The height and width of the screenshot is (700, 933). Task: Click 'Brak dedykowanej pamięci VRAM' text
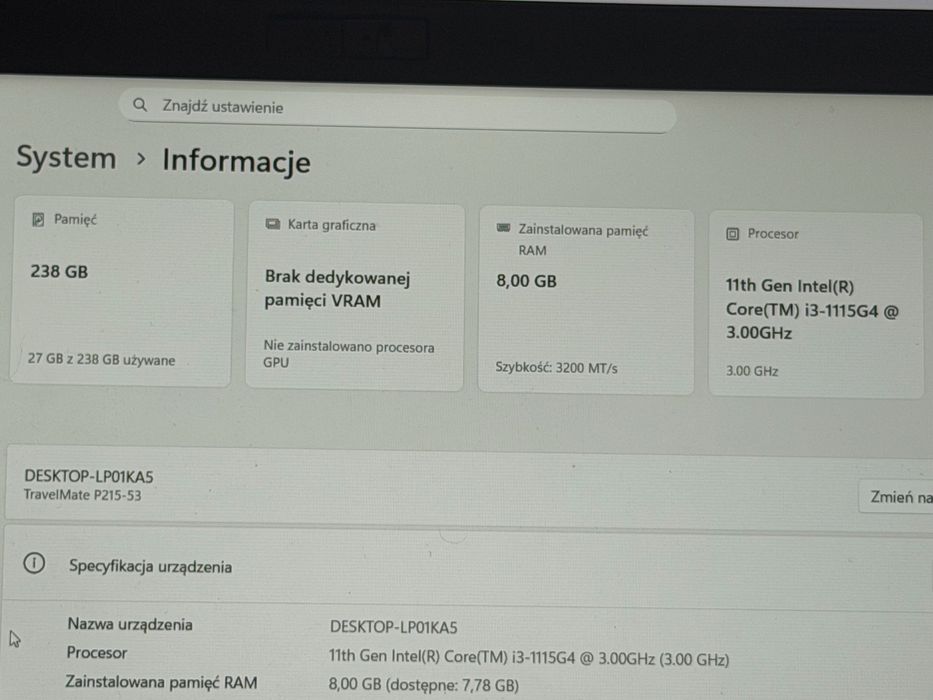coord(337,289)
